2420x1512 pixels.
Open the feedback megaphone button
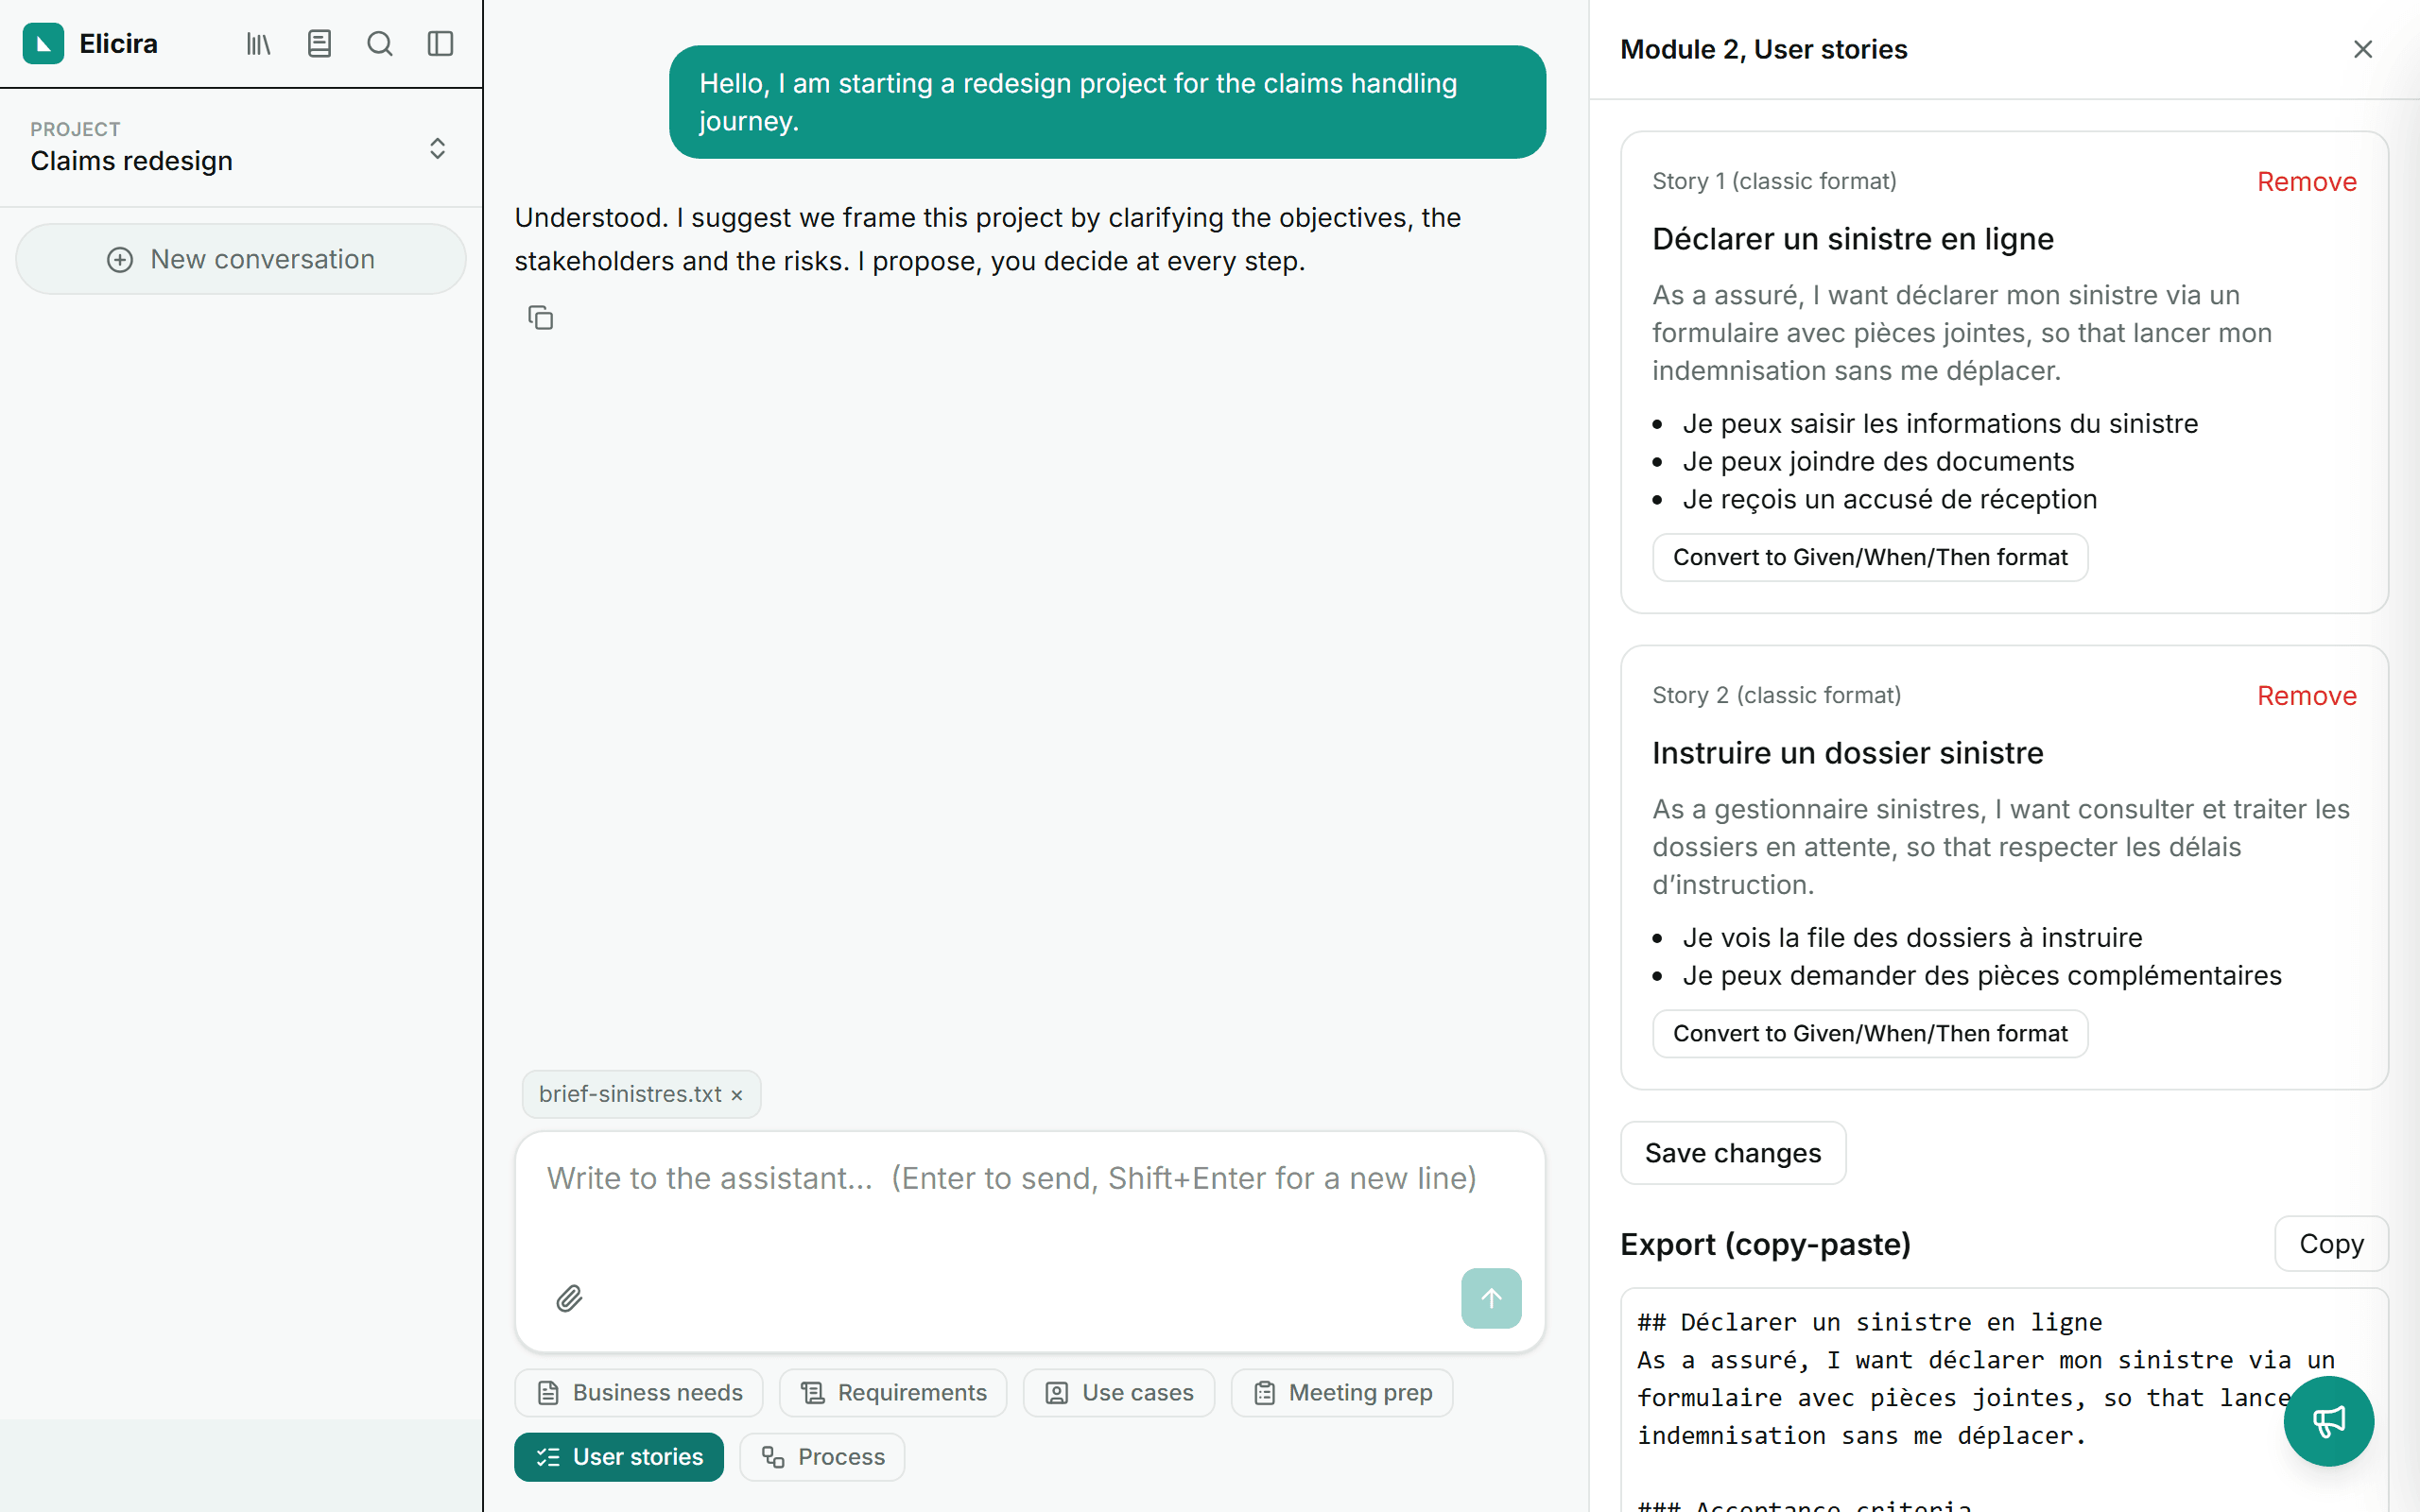click(2328, 1421)
